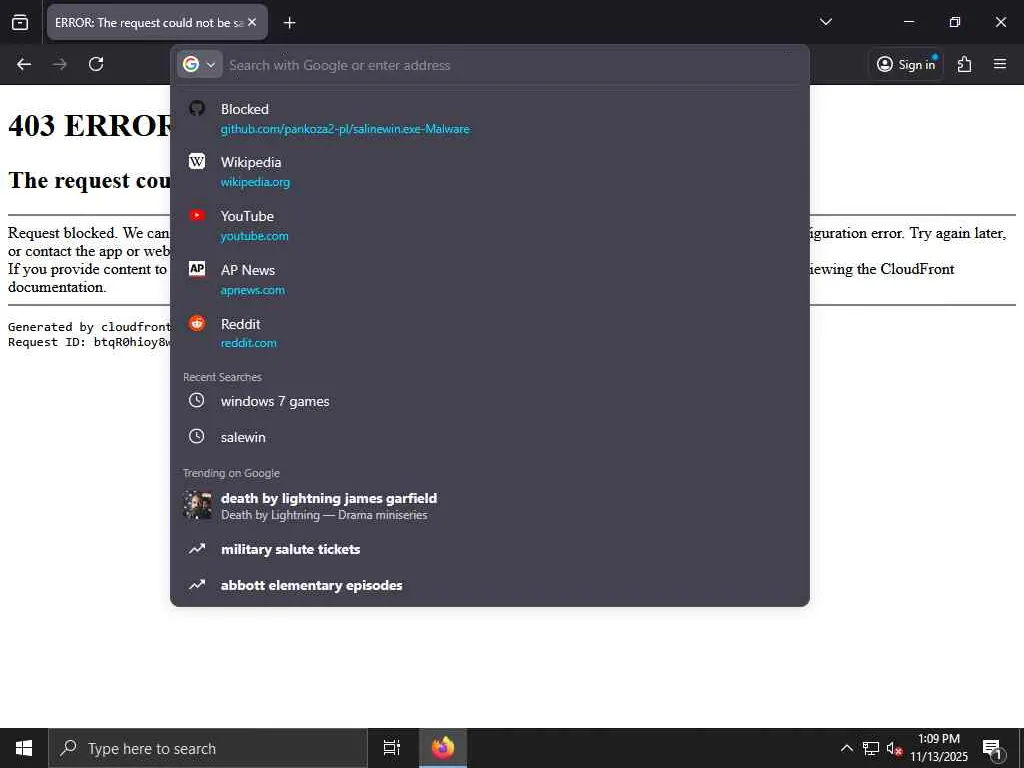Click the reddit.com URL text
This screenshot has height=768, width=1024.
(x=249, y=343)
